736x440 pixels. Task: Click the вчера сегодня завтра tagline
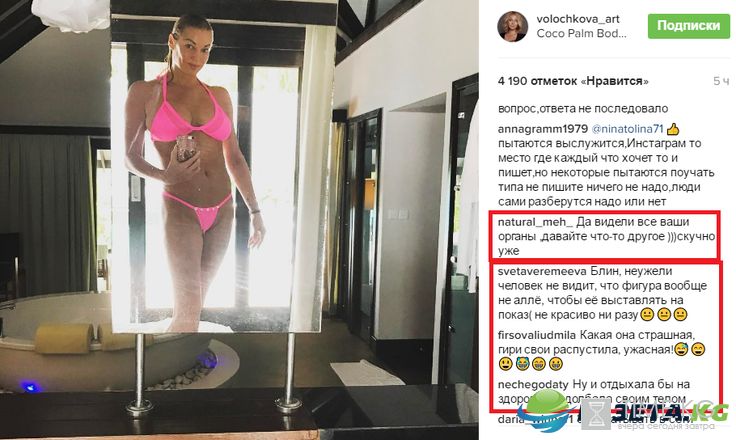pos(666,426)
